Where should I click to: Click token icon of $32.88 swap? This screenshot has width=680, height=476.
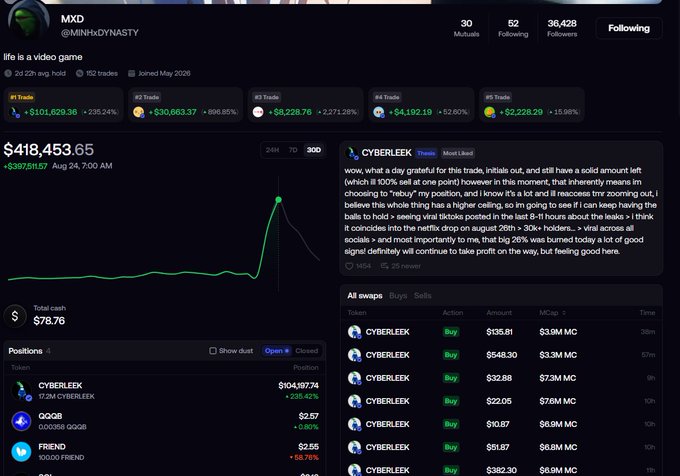pyautogui.click(x=354, y=378)
